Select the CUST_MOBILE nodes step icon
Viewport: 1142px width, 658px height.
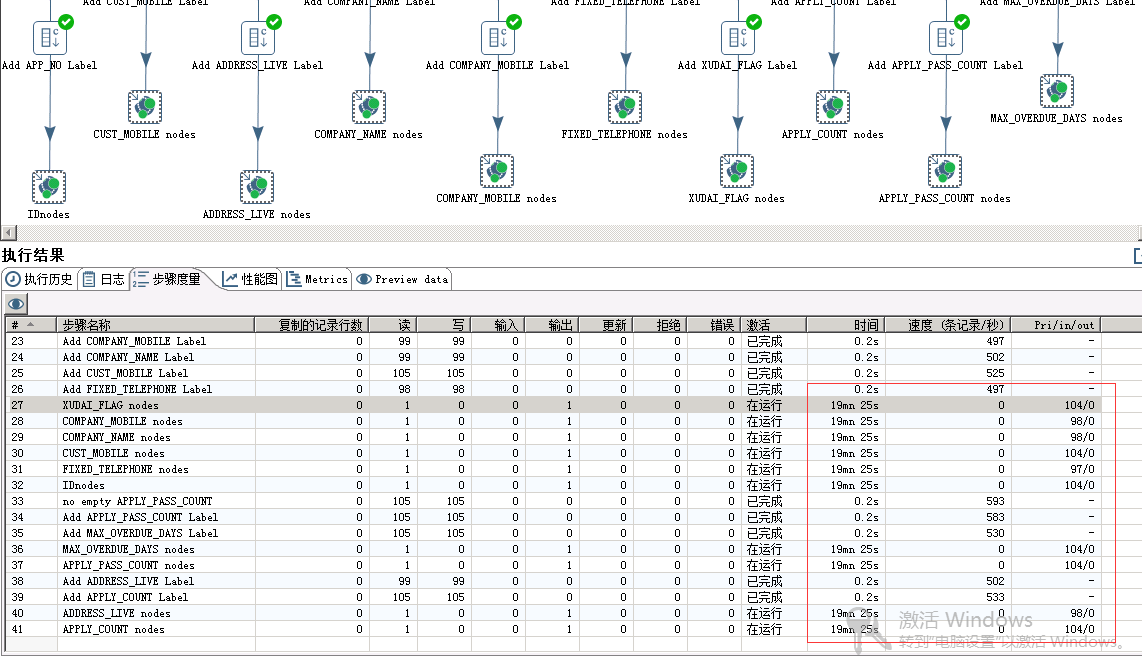coord(144,107)
